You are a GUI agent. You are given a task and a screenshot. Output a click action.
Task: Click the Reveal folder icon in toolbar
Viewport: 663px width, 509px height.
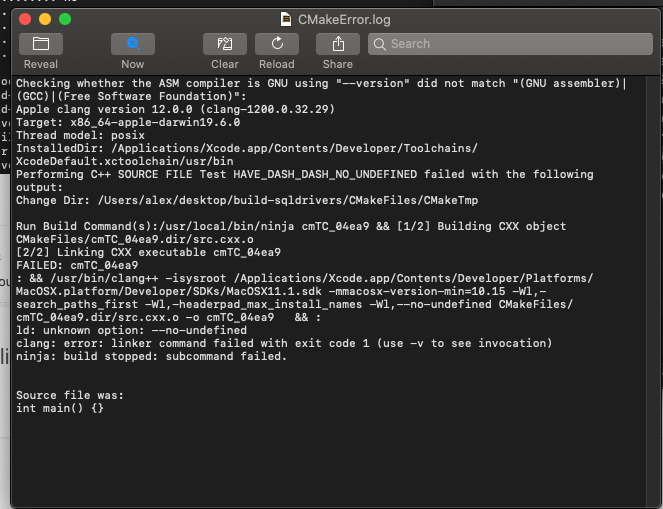[x=41, y=44]
